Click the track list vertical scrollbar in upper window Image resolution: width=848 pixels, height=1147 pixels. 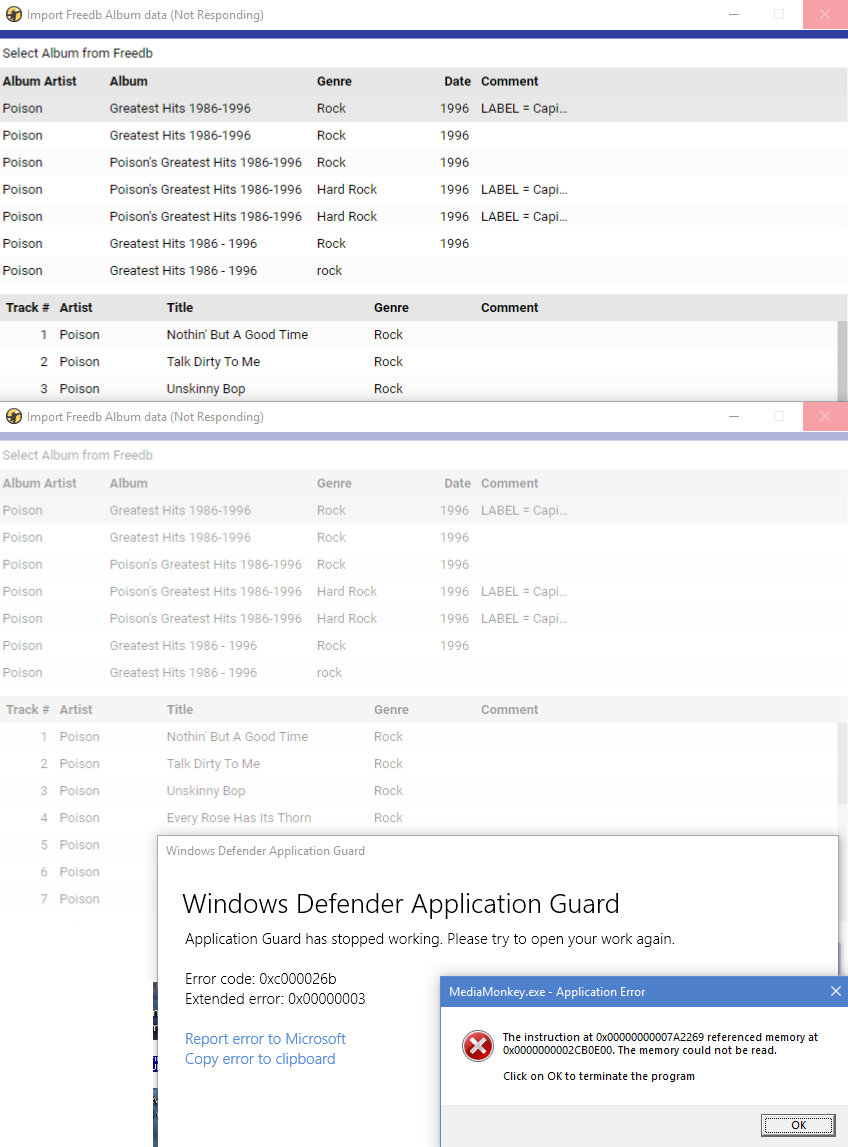coord(842,360)
